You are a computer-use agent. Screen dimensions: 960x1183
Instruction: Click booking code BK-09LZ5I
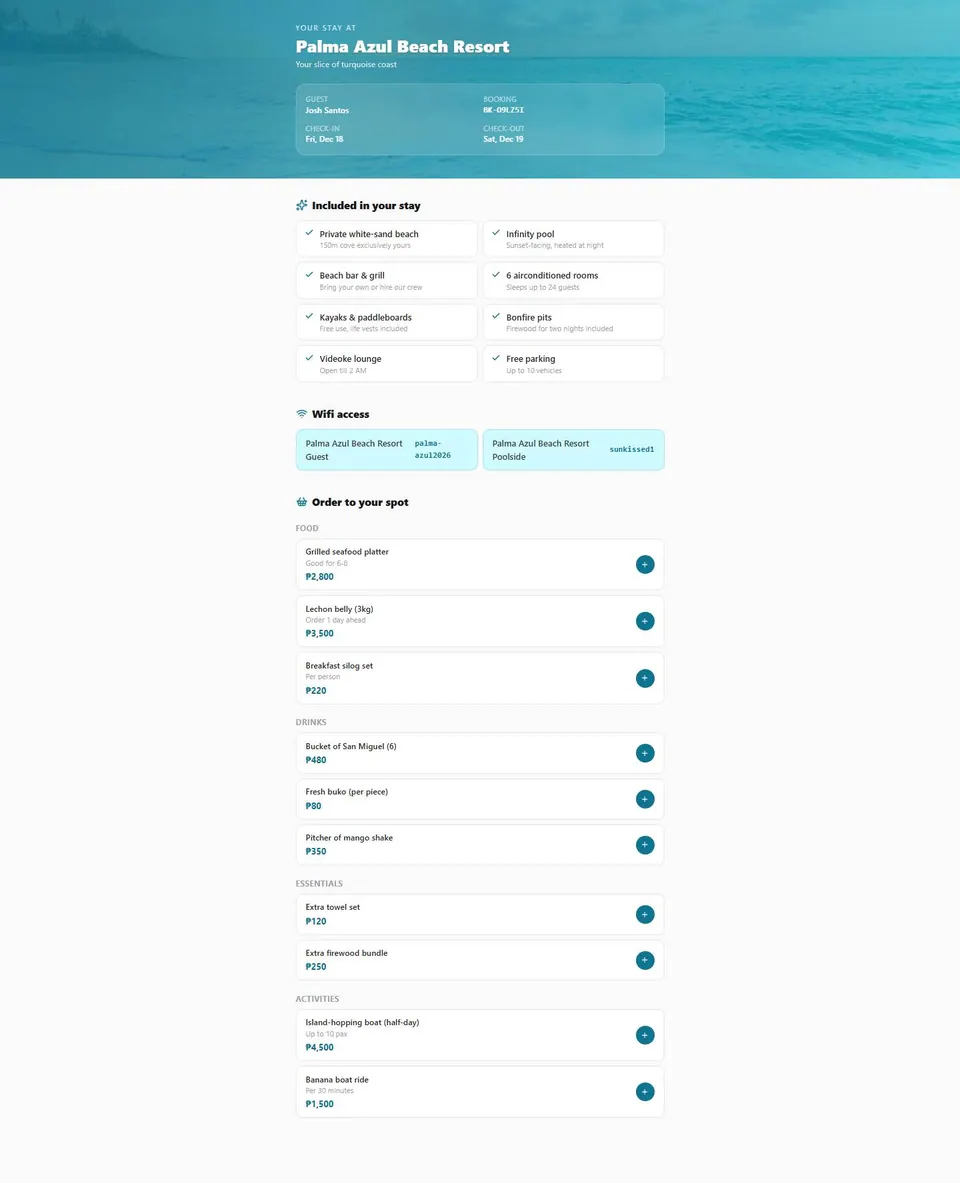click(503, 110)
